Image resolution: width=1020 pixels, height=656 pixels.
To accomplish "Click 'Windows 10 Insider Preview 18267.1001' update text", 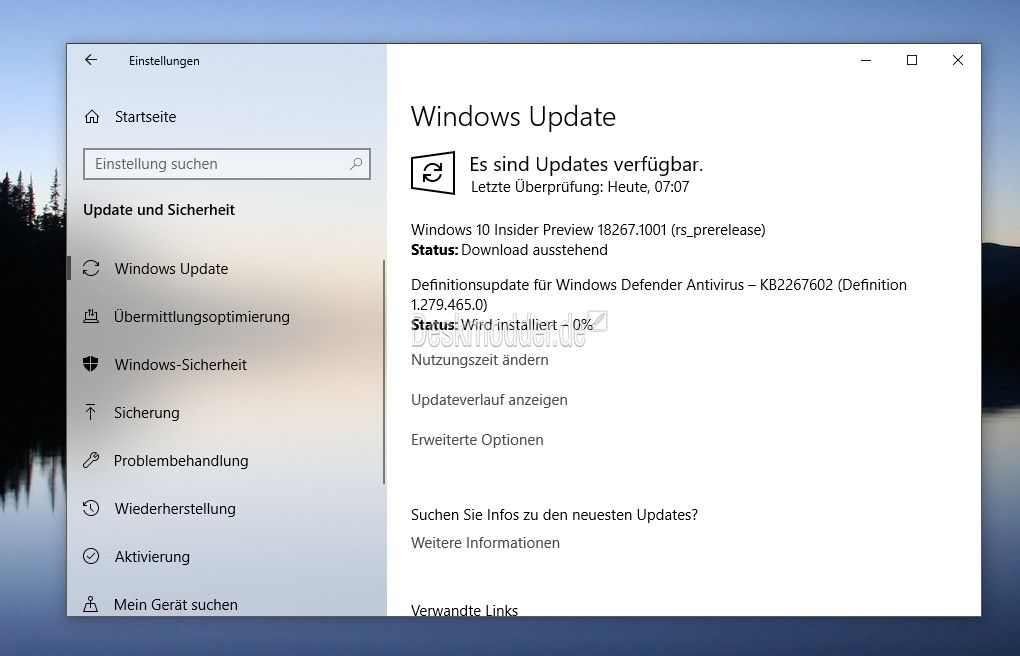I will coord(588,230).
